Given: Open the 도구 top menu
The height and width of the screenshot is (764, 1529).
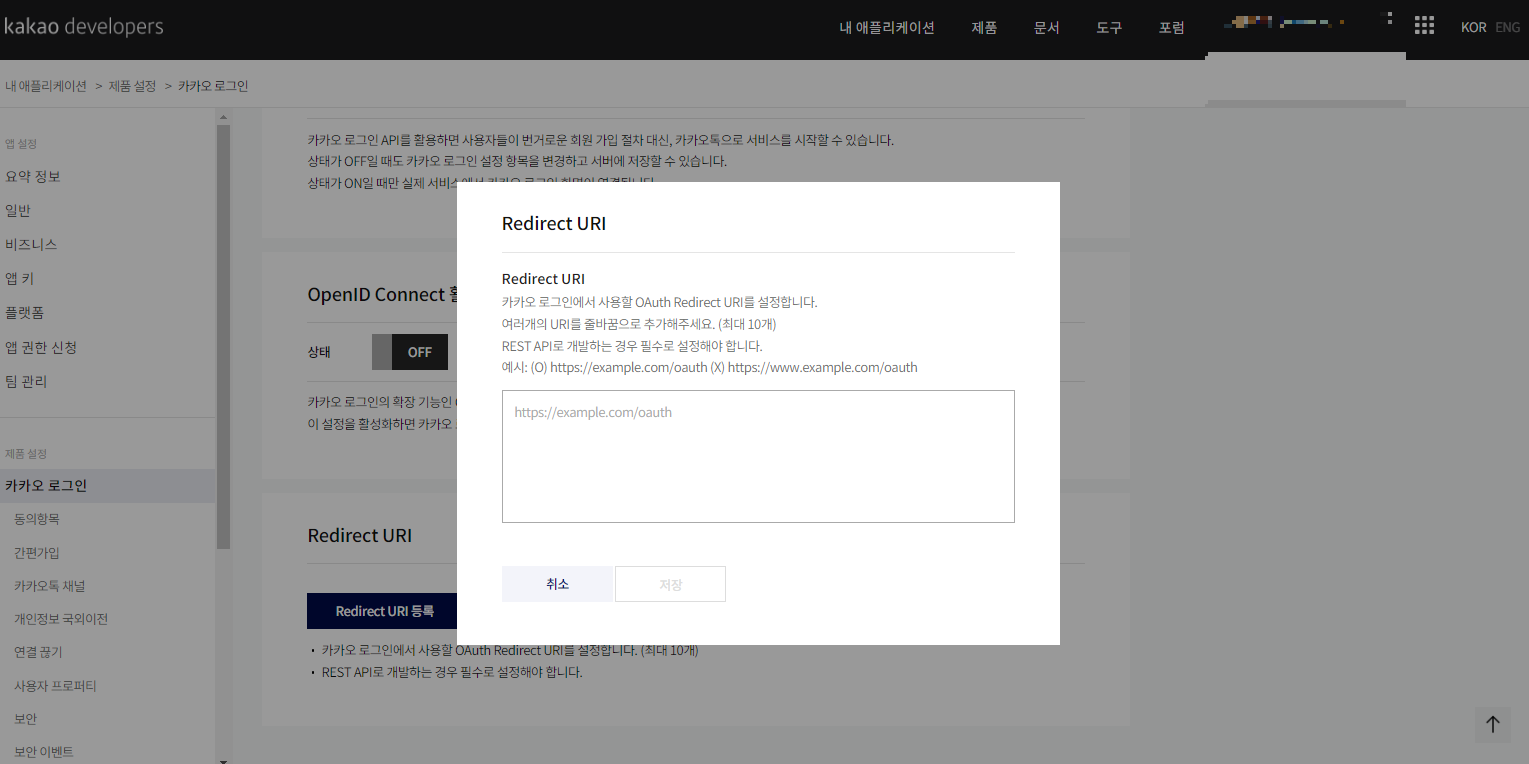Looking at the screenshot, I should [1109, 28].
